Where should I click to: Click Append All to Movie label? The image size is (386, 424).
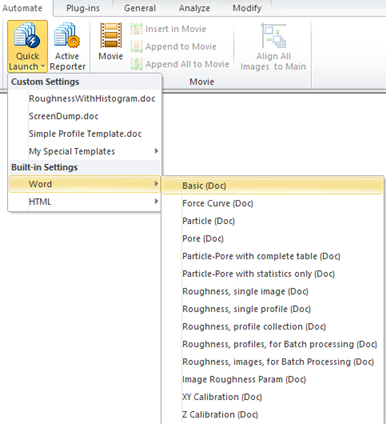tap(187, 64)
